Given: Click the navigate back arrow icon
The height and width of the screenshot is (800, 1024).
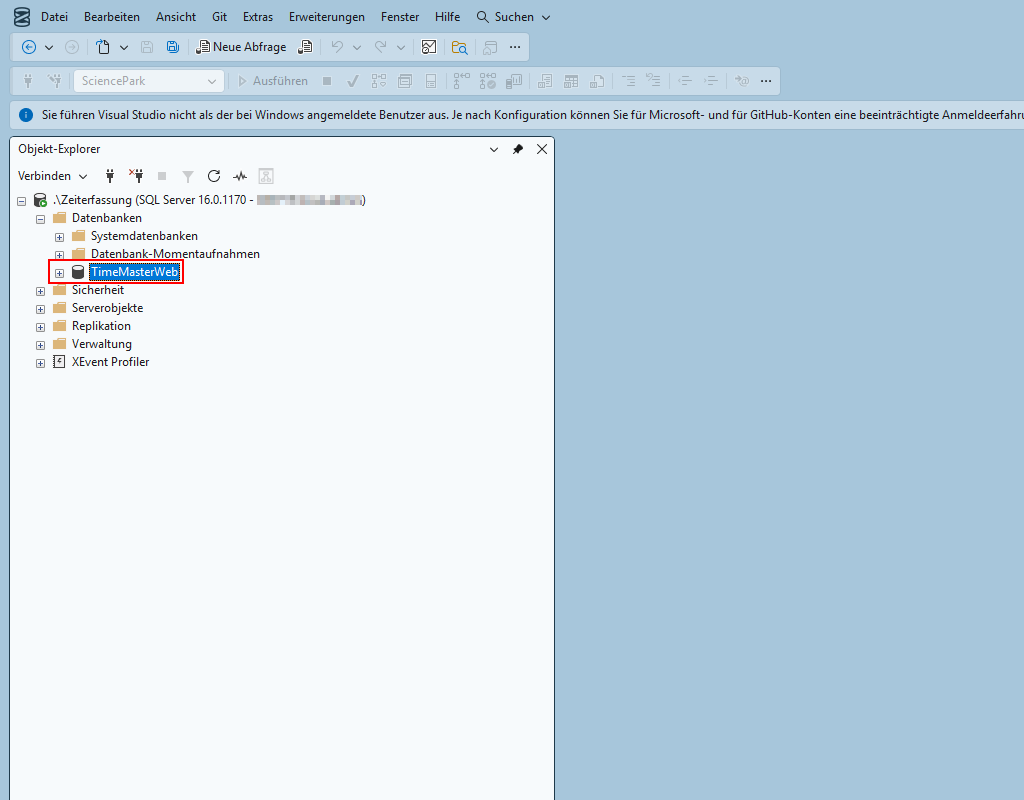Looking at the screenshot, I should 28,47.
